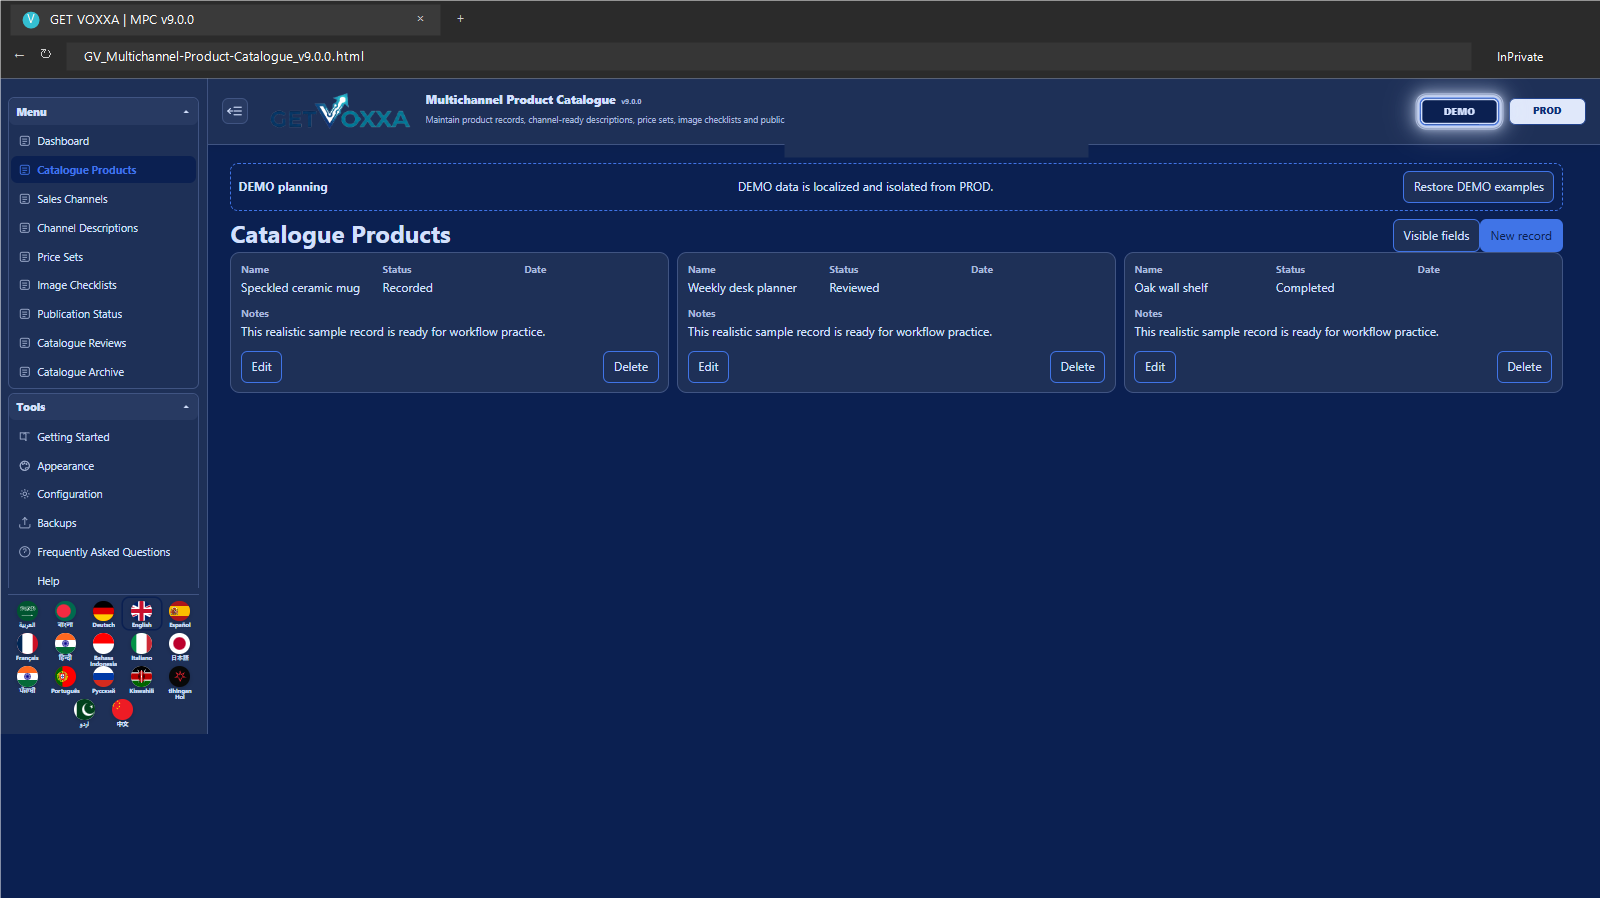Go to Publication Status
Screen dimensions: 1600x898
click(x=103, y=314)
